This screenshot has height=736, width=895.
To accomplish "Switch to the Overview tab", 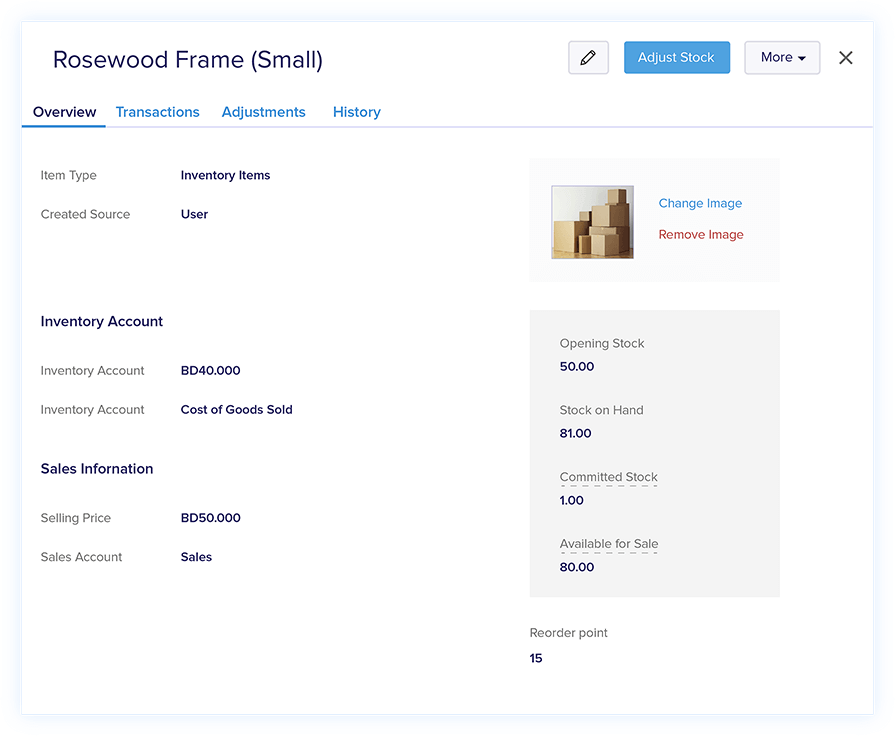I will [65, 112].
